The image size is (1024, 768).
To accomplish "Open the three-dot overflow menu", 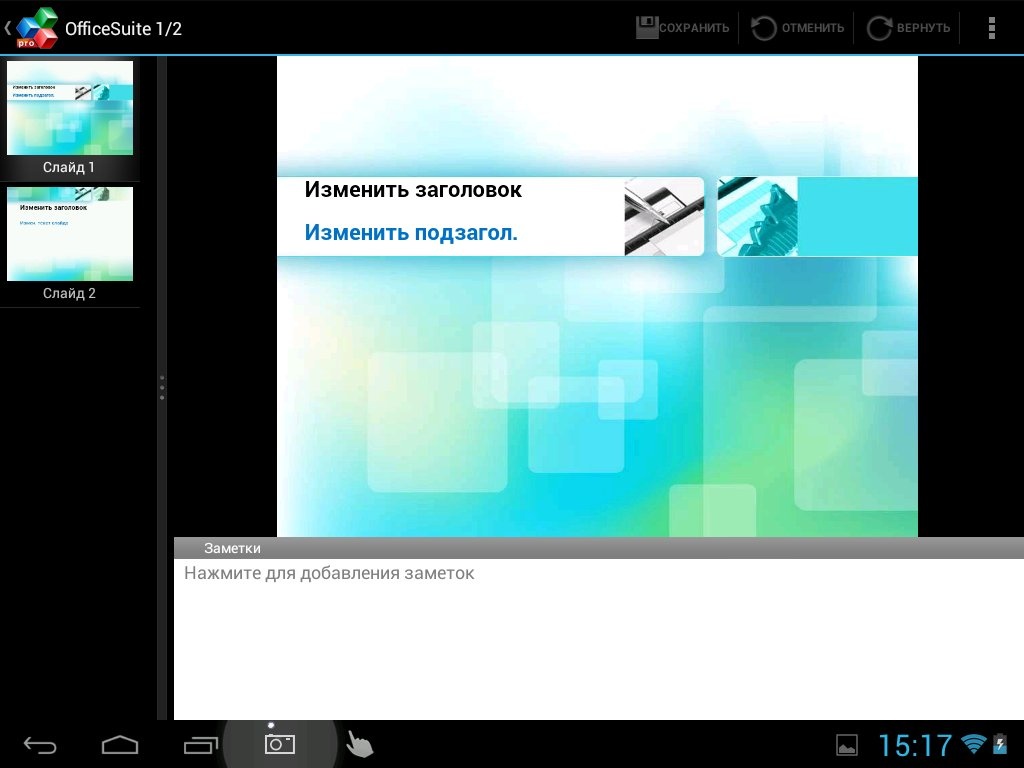I will click(x=991, y=28).
